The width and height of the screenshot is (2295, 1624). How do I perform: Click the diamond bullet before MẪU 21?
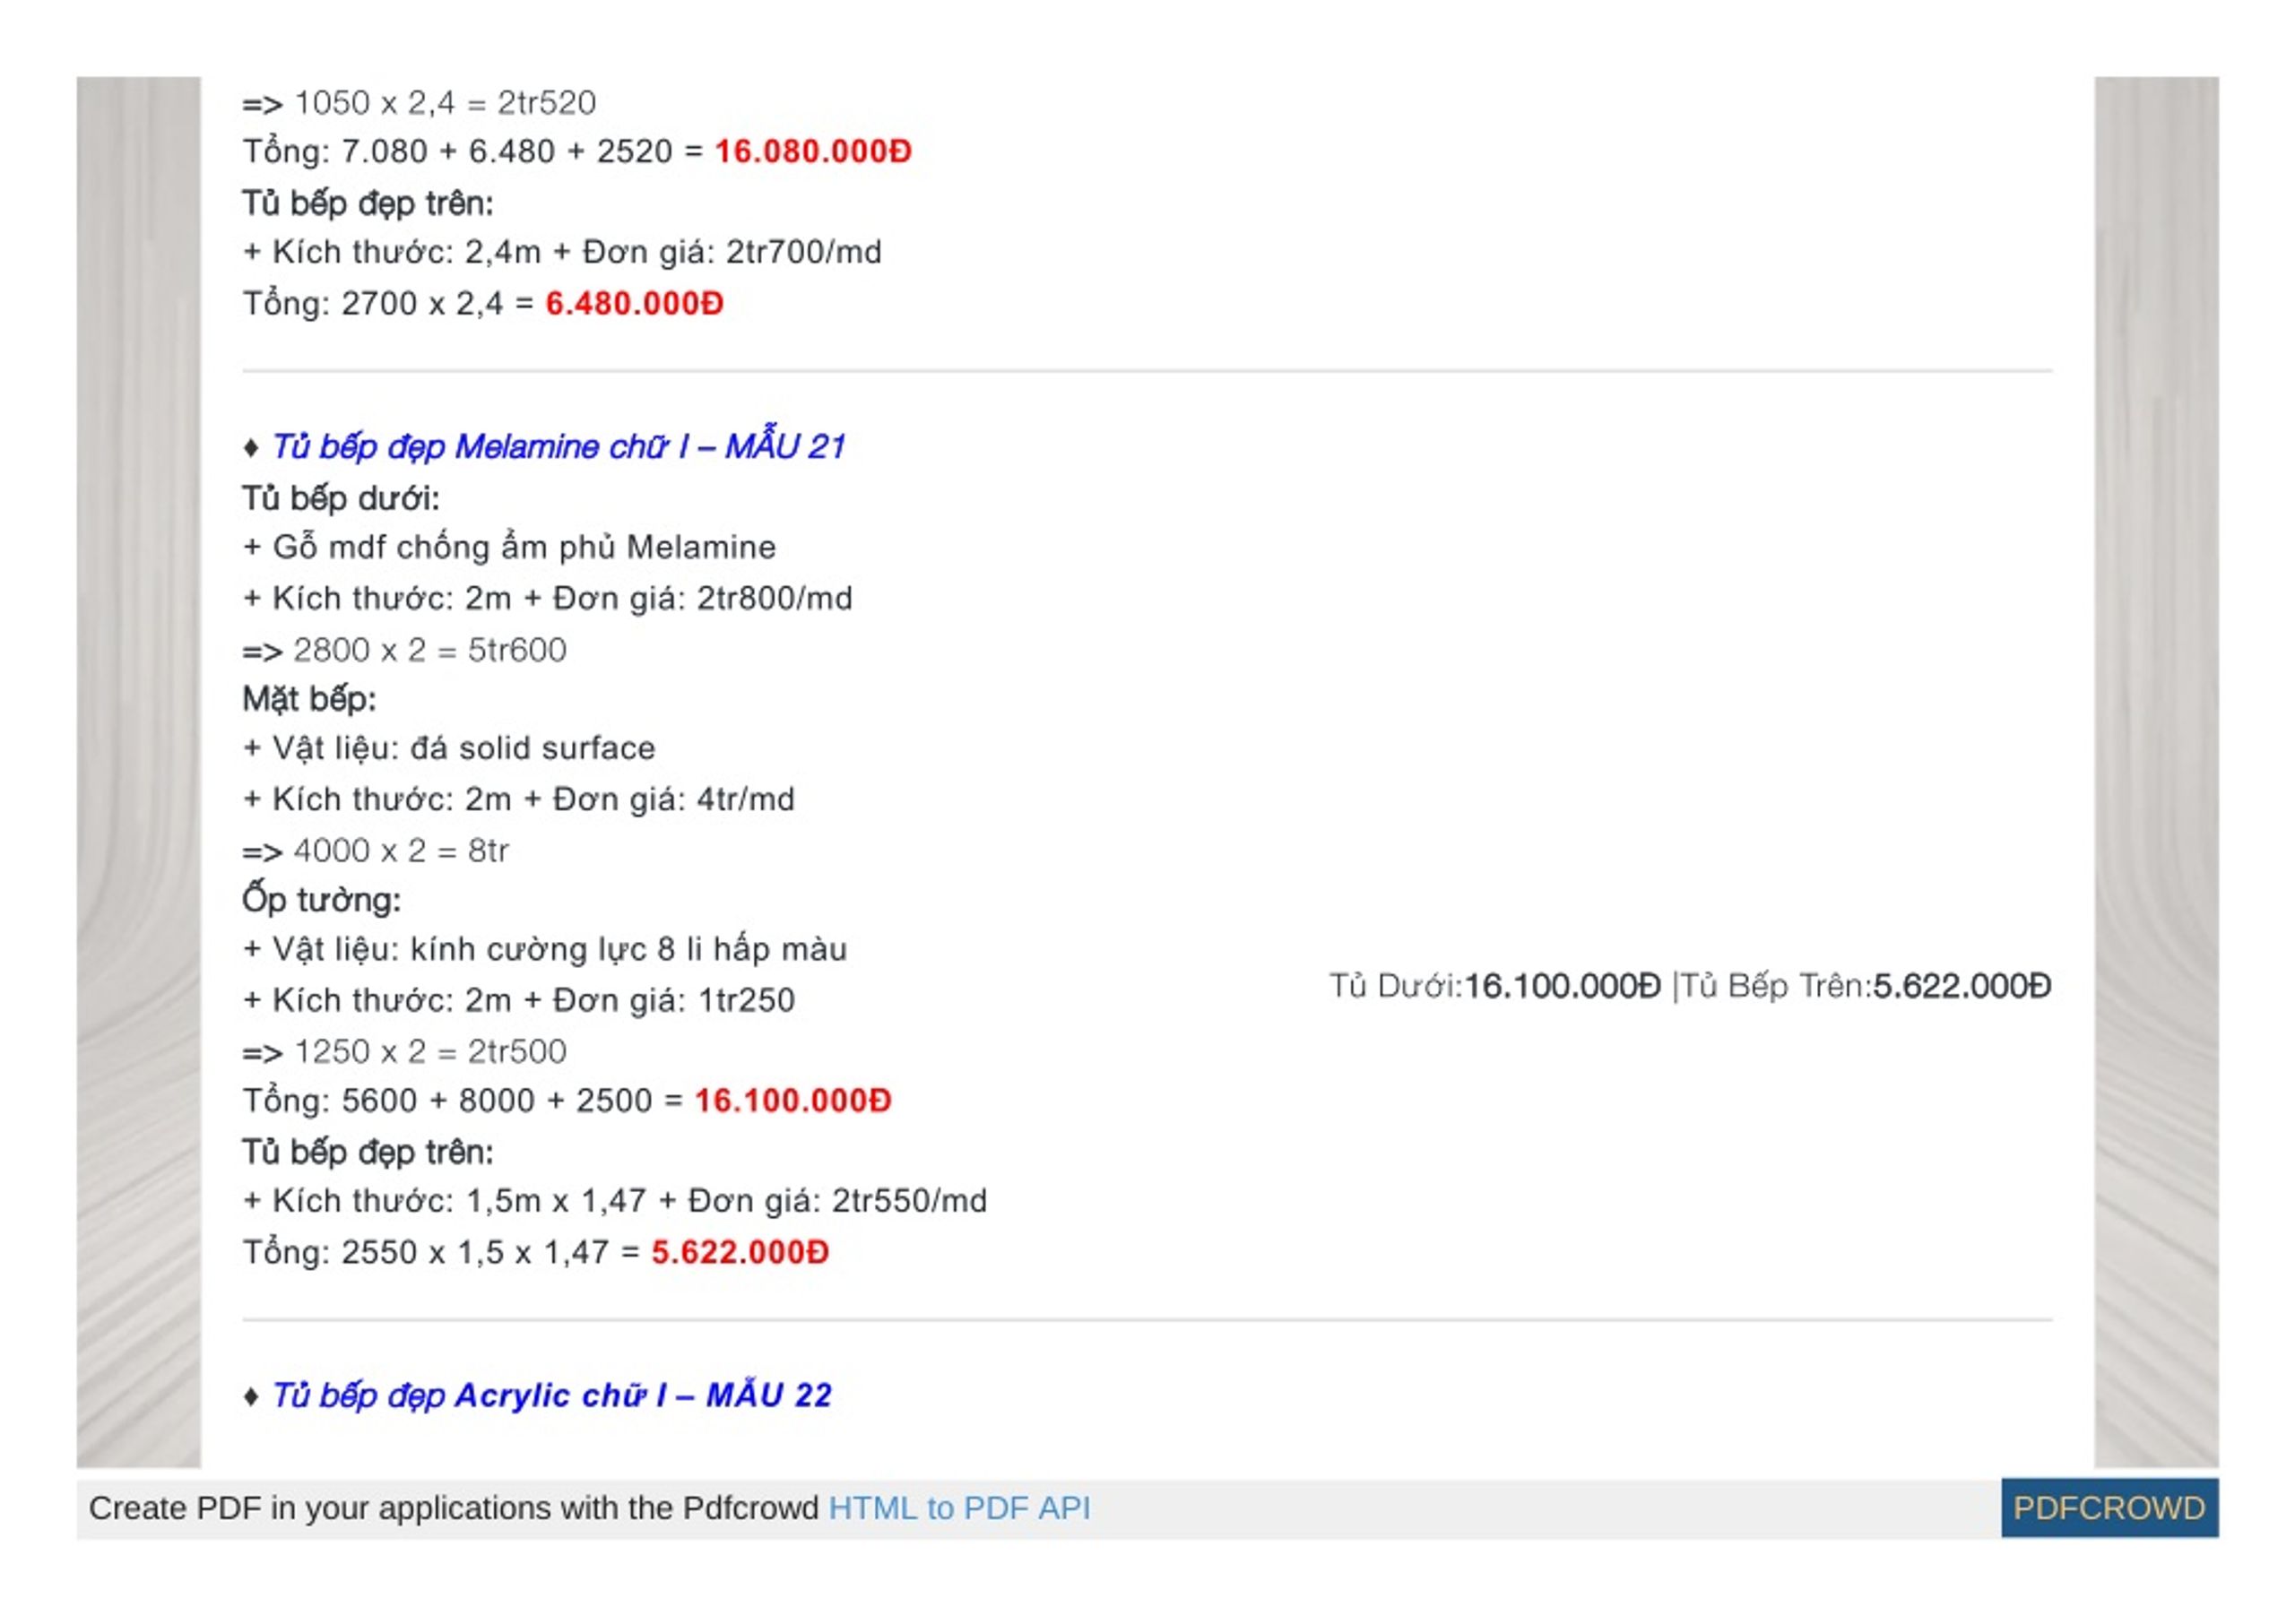pos(251,447)
